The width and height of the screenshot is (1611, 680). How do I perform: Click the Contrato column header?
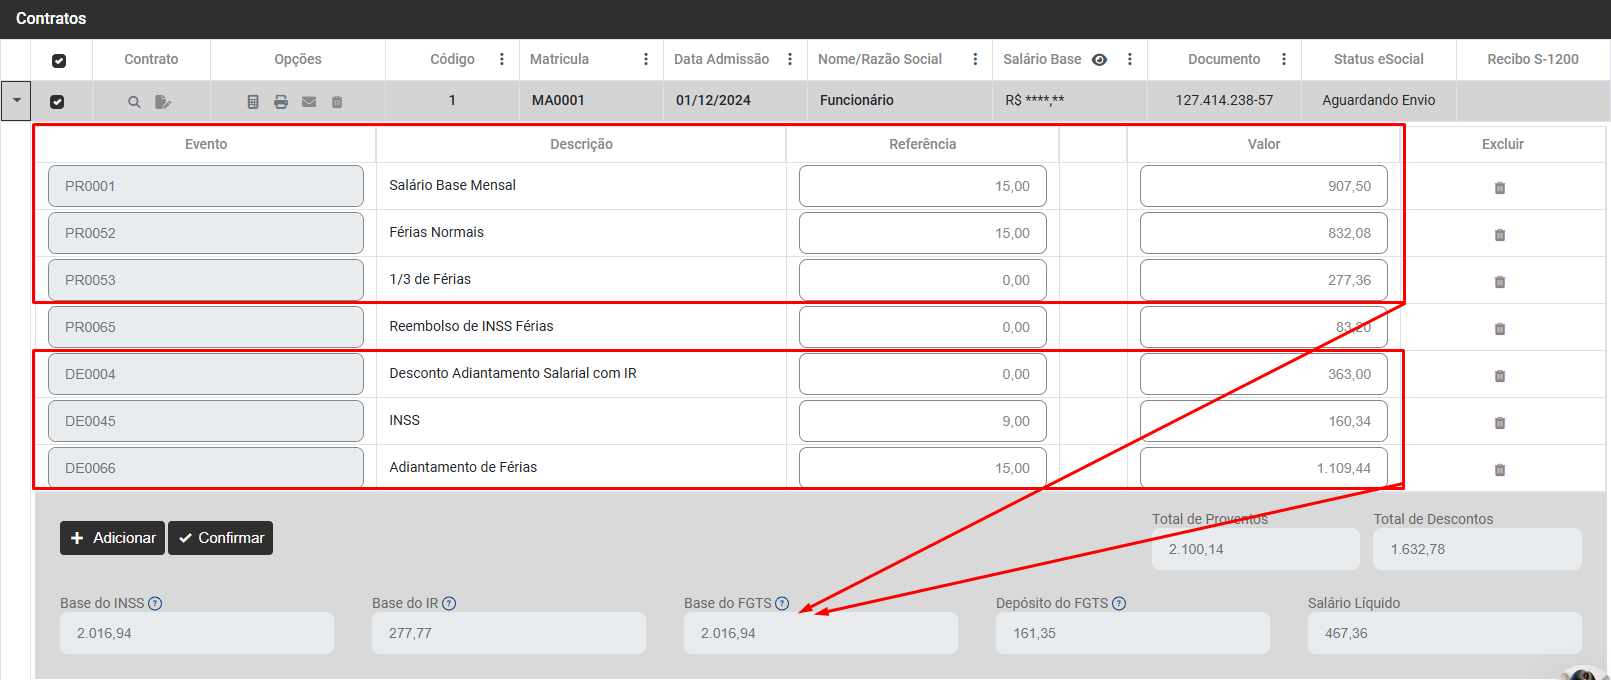pos(151,60)
